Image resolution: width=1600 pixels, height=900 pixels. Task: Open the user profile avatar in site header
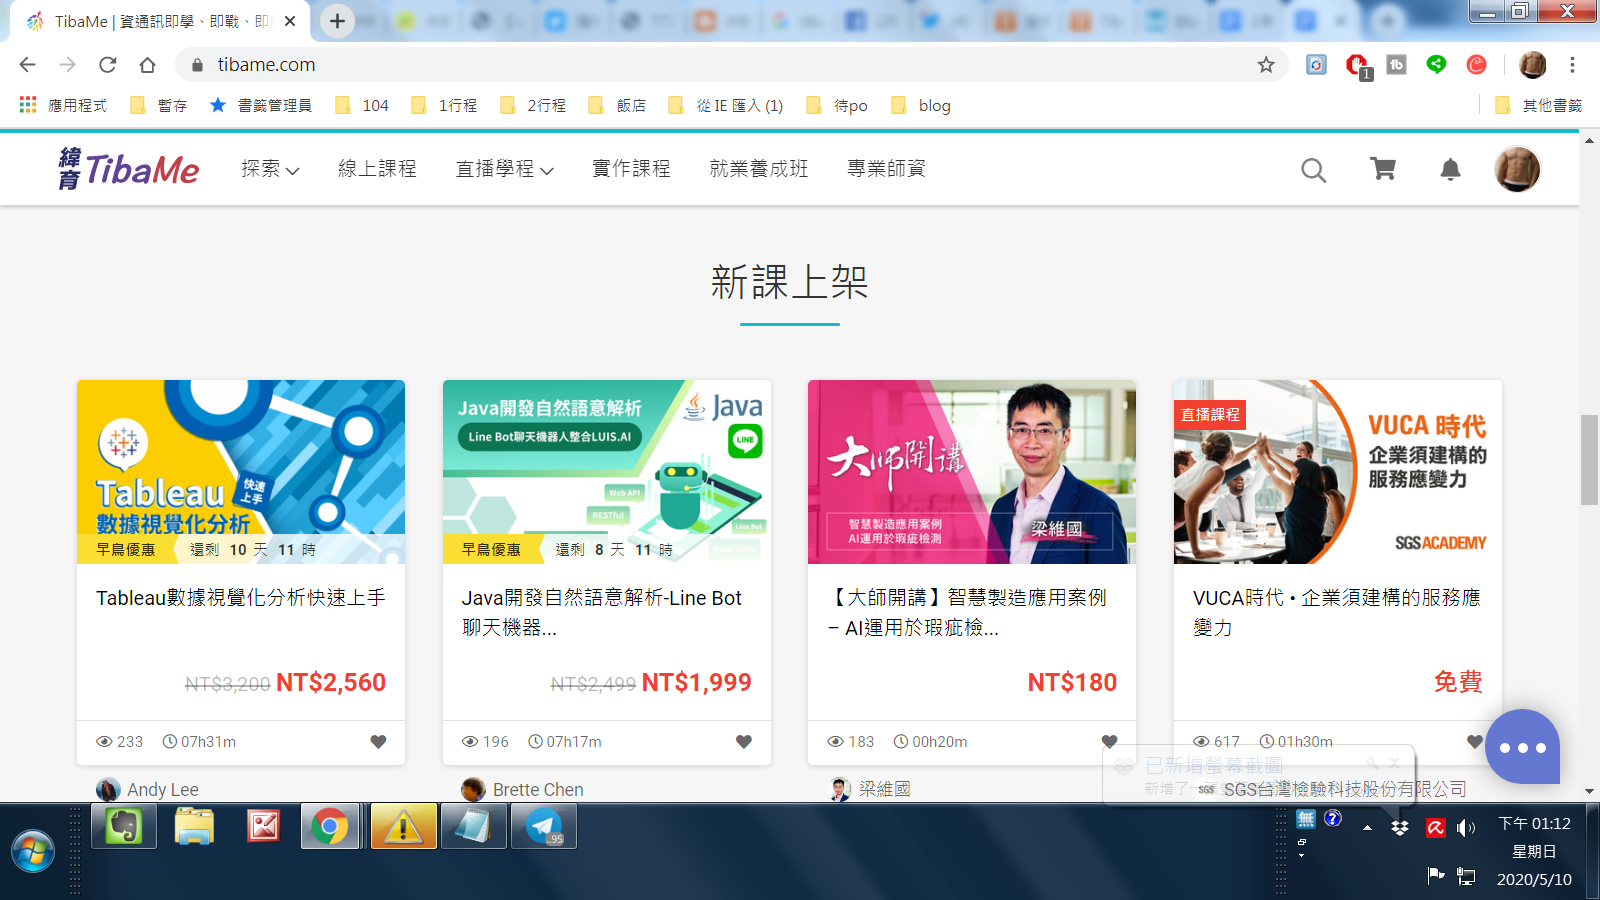coord(1517,169)
